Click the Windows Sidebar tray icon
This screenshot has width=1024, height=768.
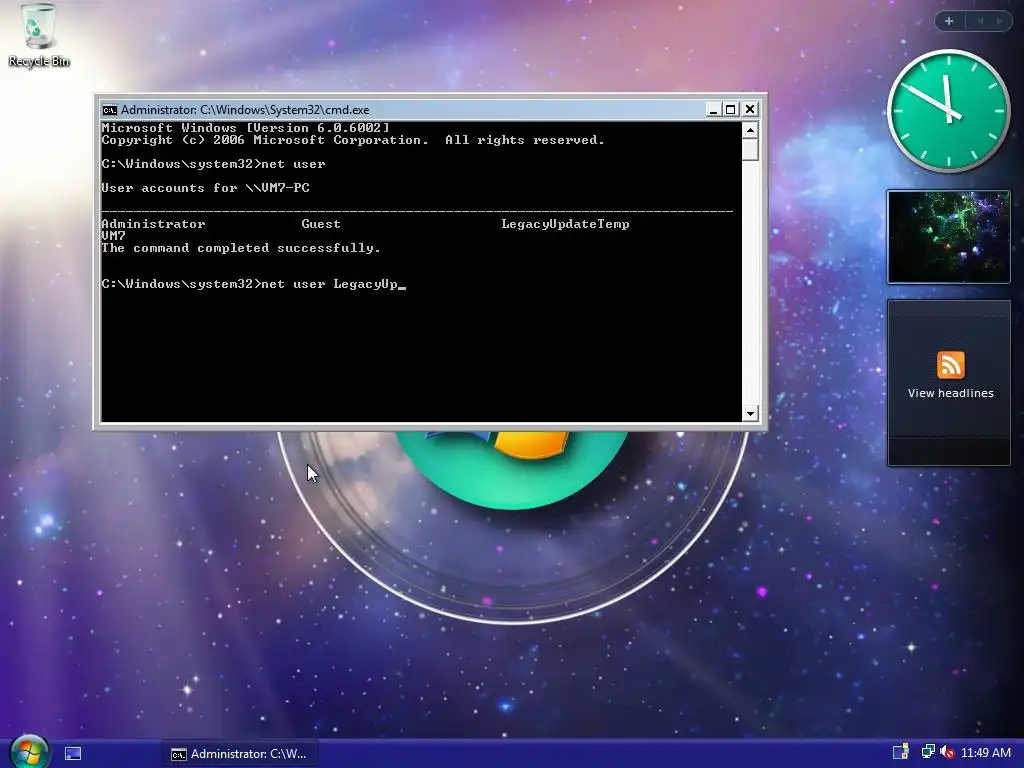coord(901,752)
